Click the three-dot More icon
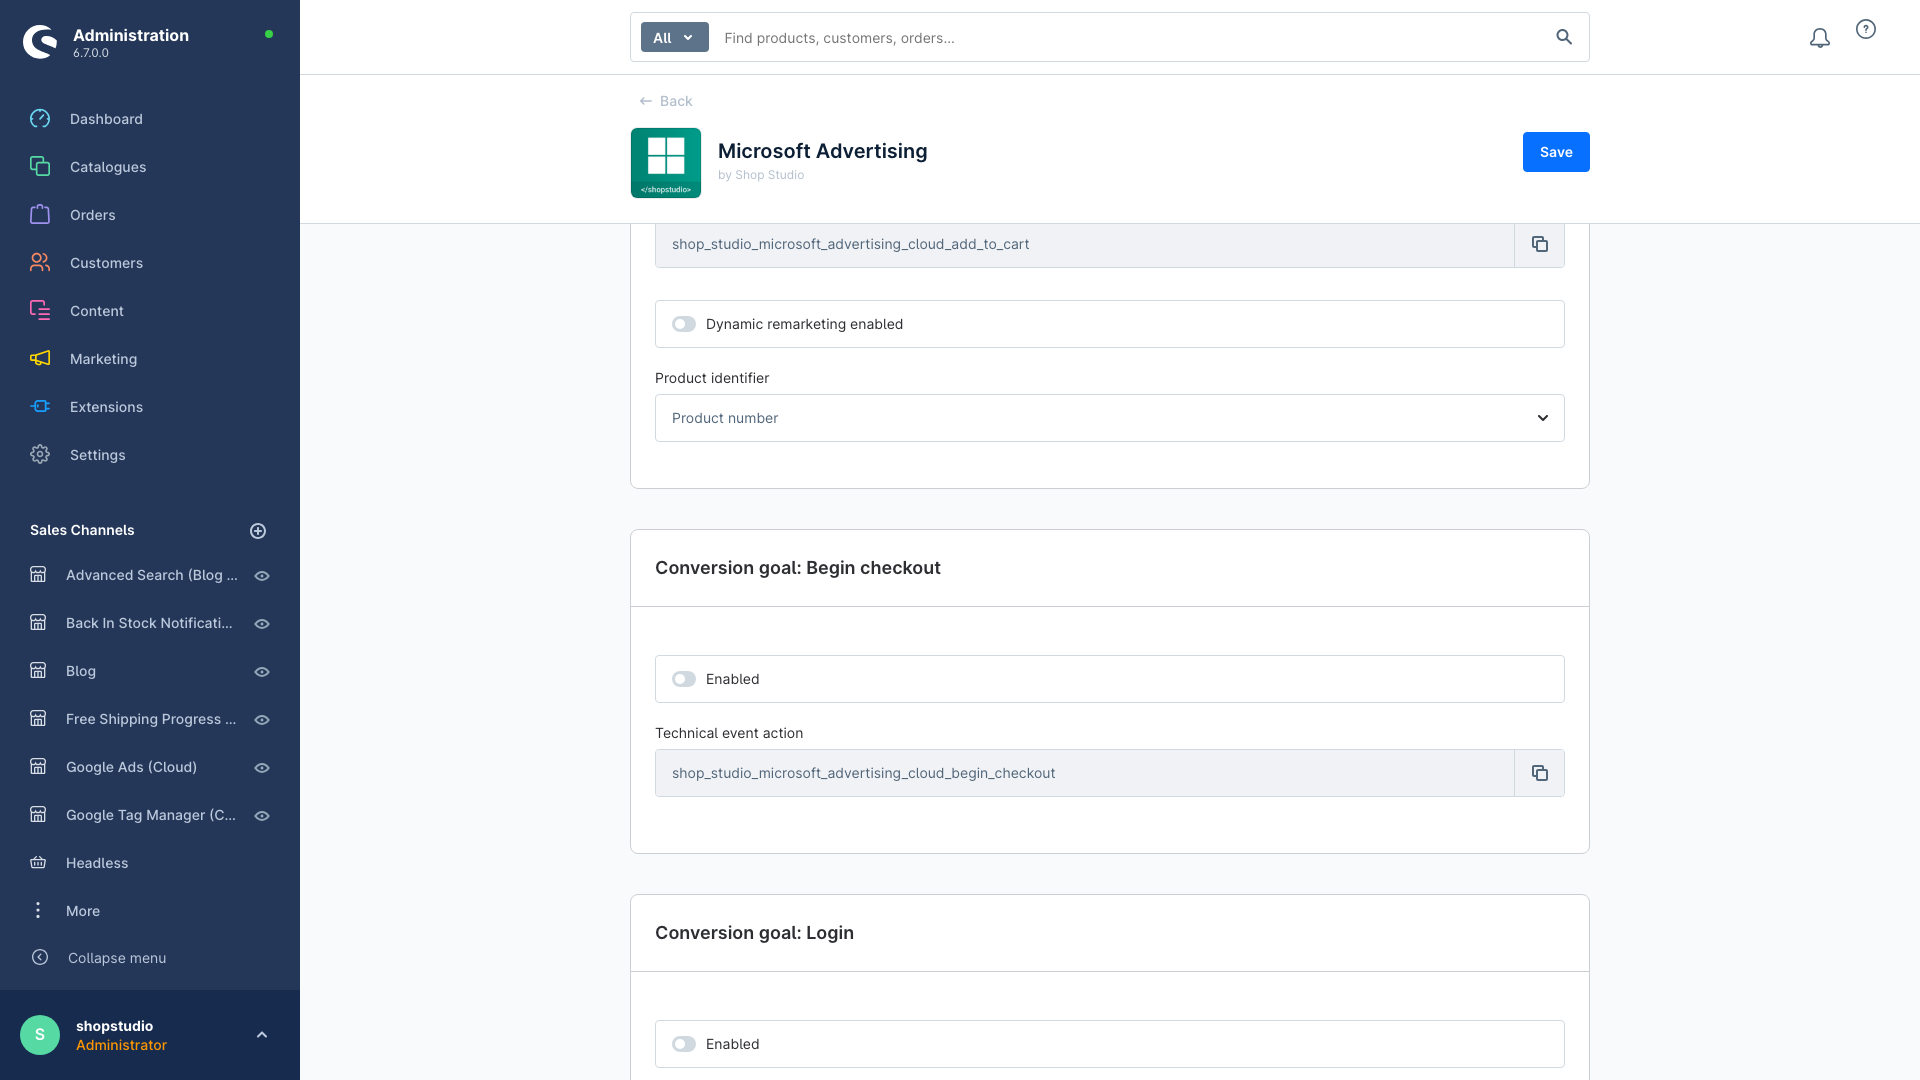Image resolution: width=1920 pixels, height=1080 pixels. click(x=38, y=911)
